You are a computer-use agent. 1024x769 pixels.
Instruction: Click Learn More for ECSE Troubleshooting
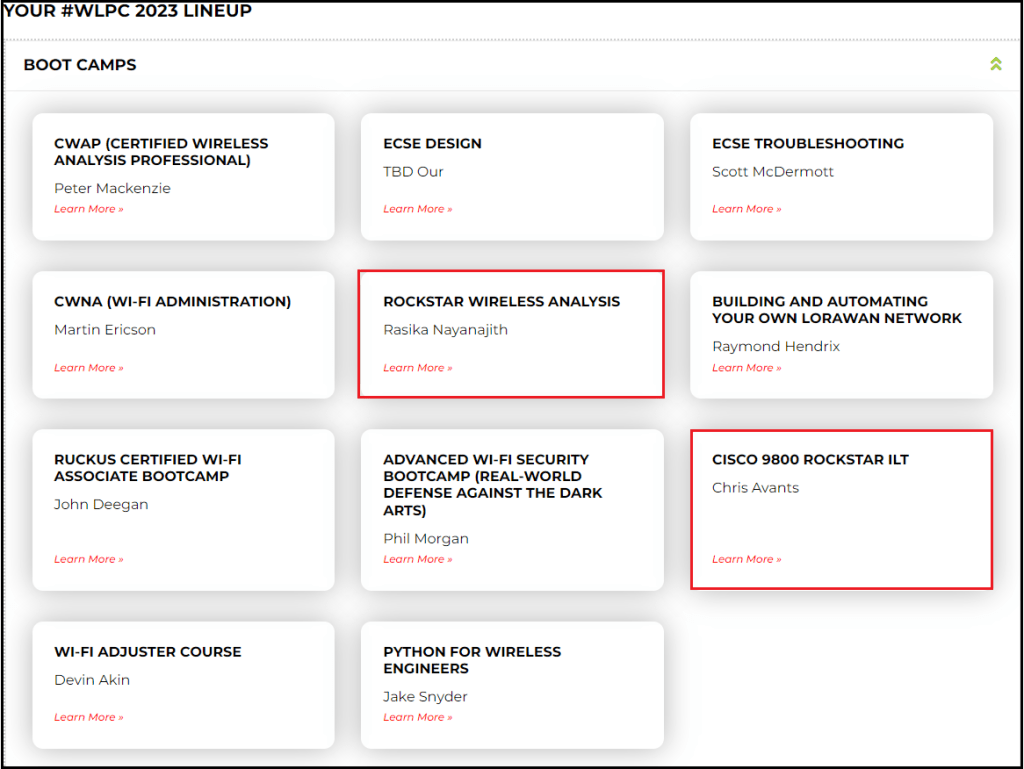tap(746, 209)
